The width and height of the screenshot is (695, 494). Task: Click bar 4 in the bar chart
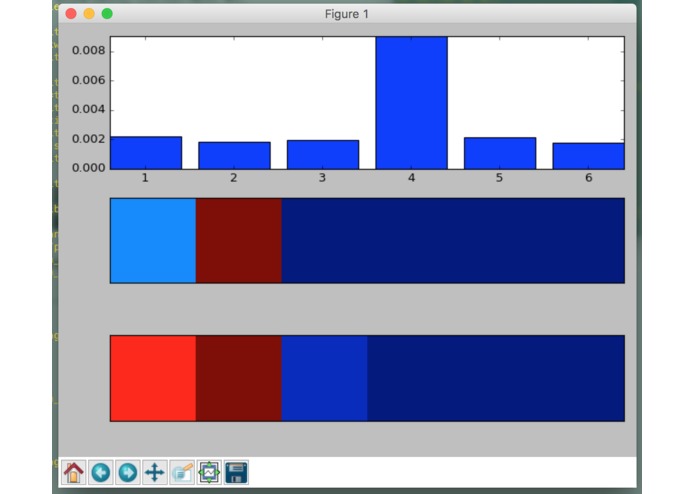point(411,103)
